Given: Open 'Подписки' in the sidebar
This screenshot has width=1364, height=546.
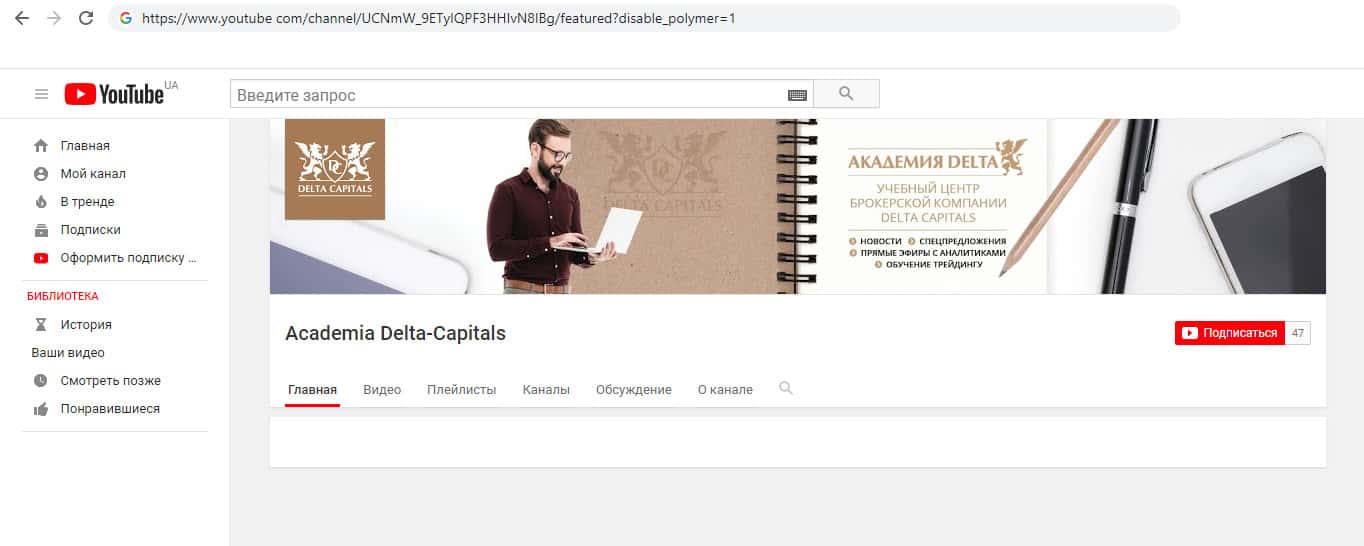Looking at the screenshot, I should (90, 229).
